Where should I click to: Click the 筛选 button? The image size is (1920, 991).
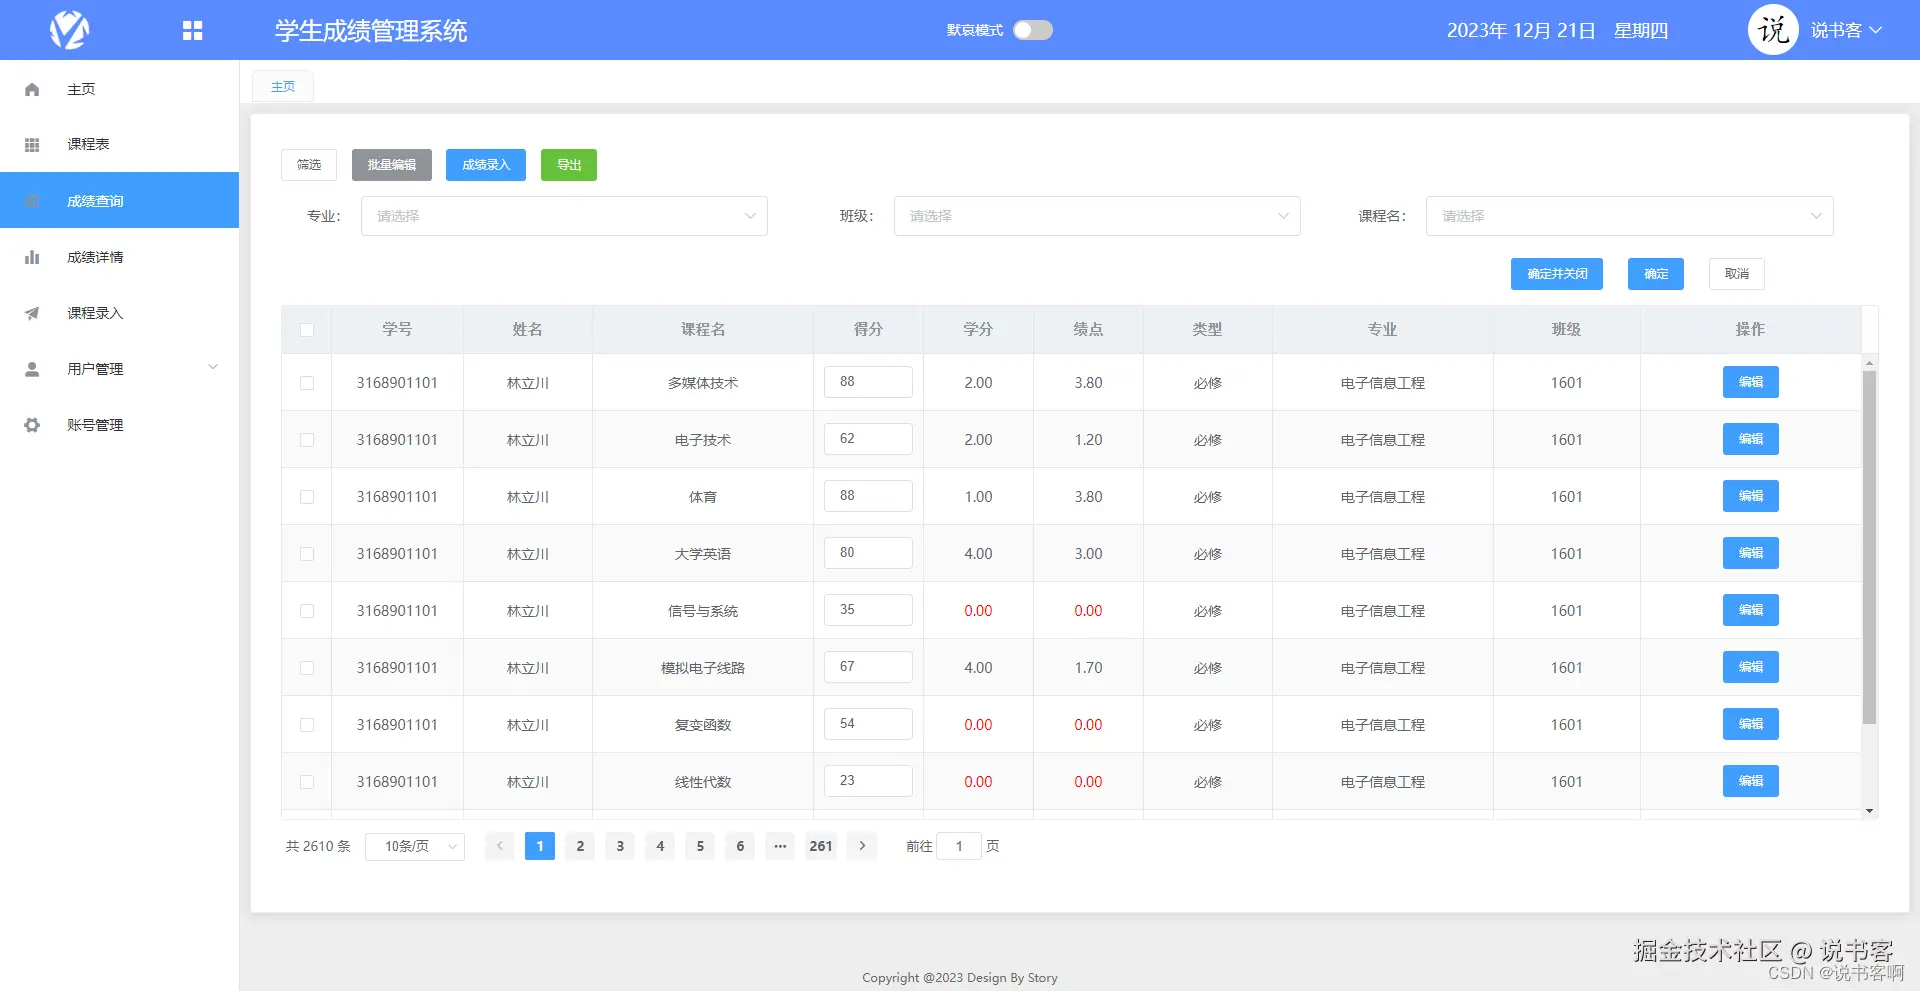[309, 165]
